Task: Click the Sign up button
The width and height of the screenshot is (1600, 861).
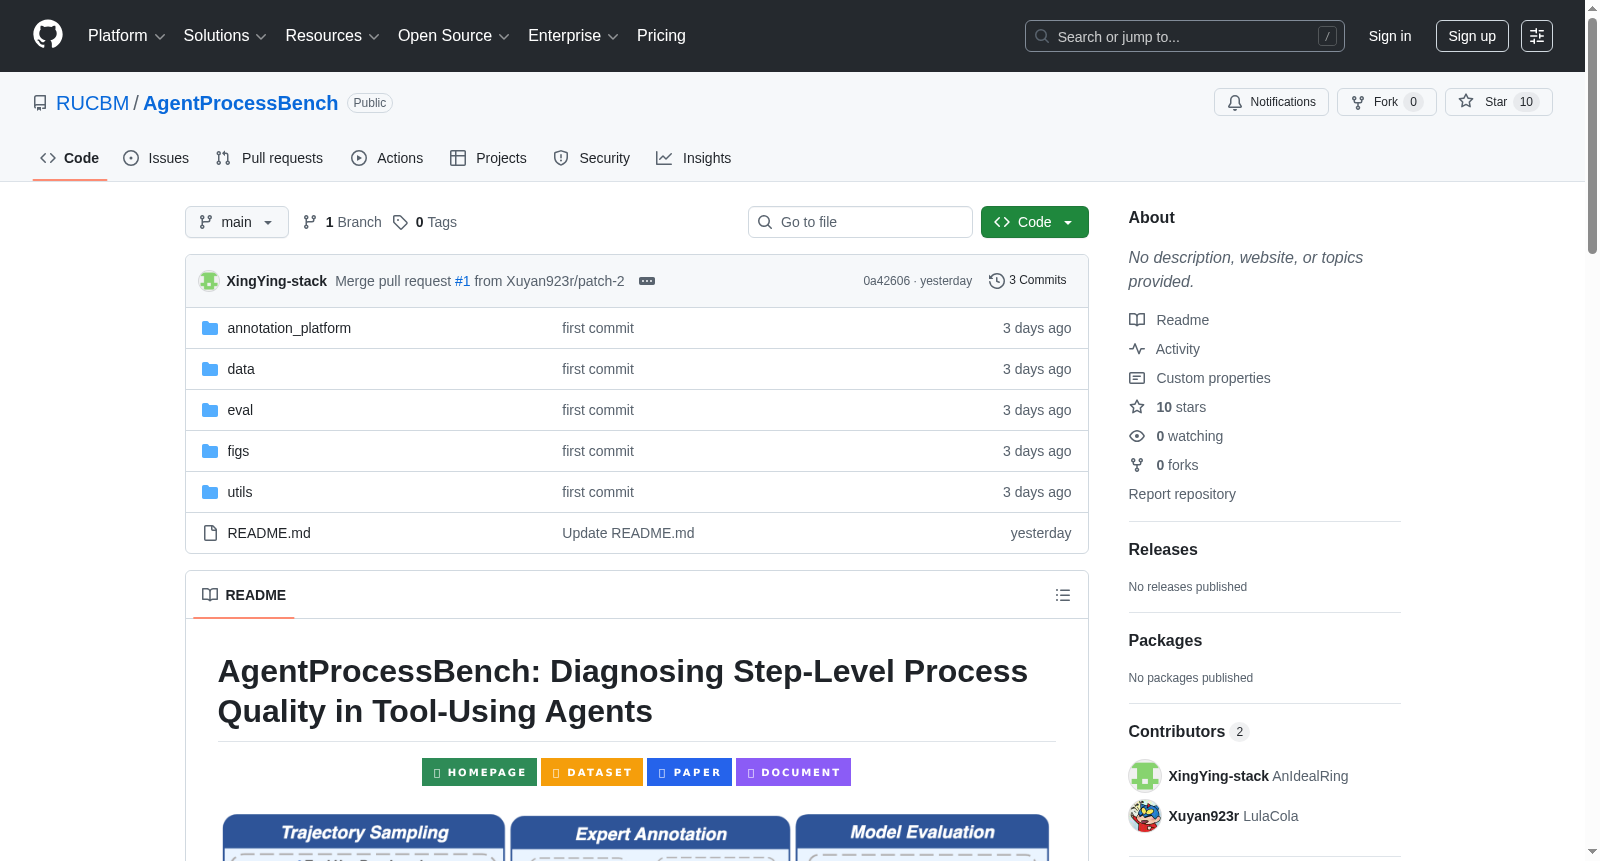Action: 1472,36
